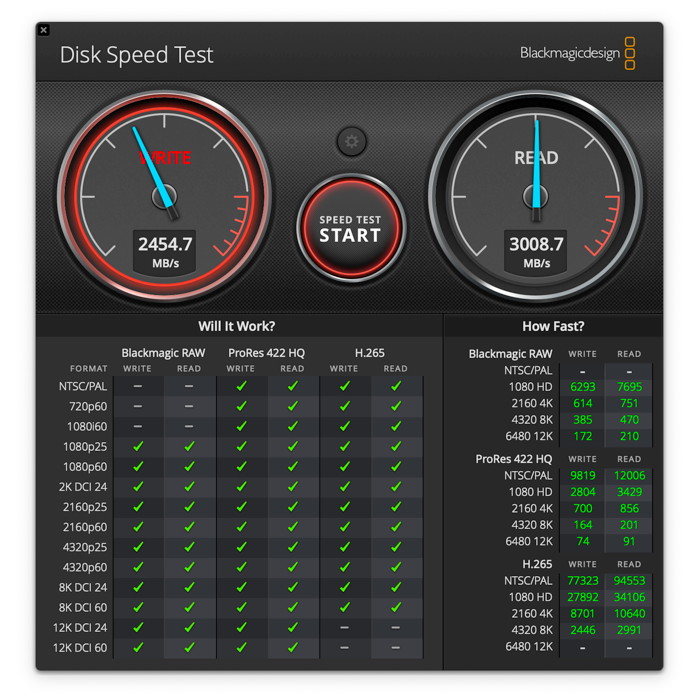
Task: Click H.265 write dash for 12K DCI 24
Action: pyautogui.click(x=344, y=627)
